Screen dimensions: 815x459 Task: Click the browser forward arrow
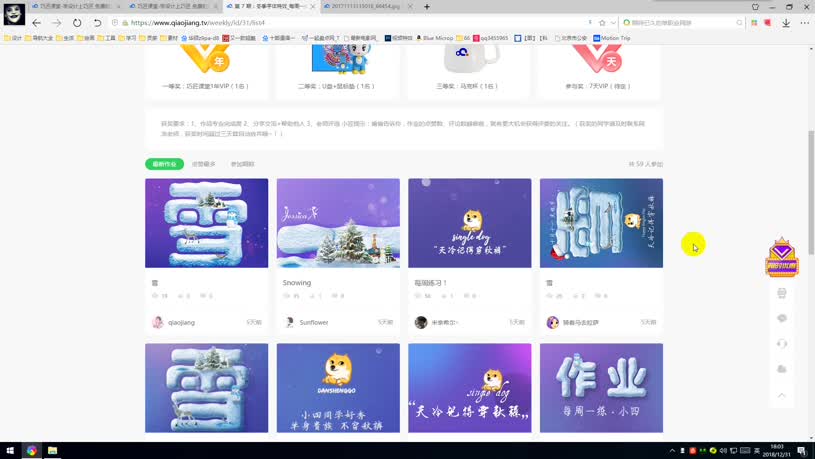coord(57,23)
